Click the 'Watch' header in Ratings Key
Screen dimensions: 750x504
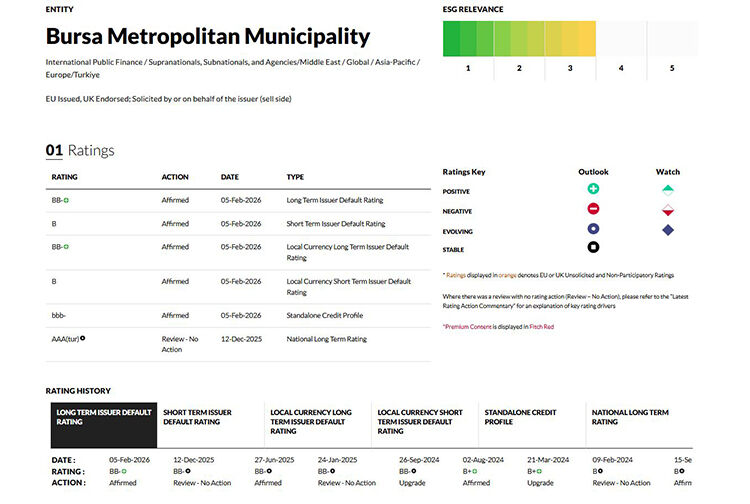coord(668,172)
